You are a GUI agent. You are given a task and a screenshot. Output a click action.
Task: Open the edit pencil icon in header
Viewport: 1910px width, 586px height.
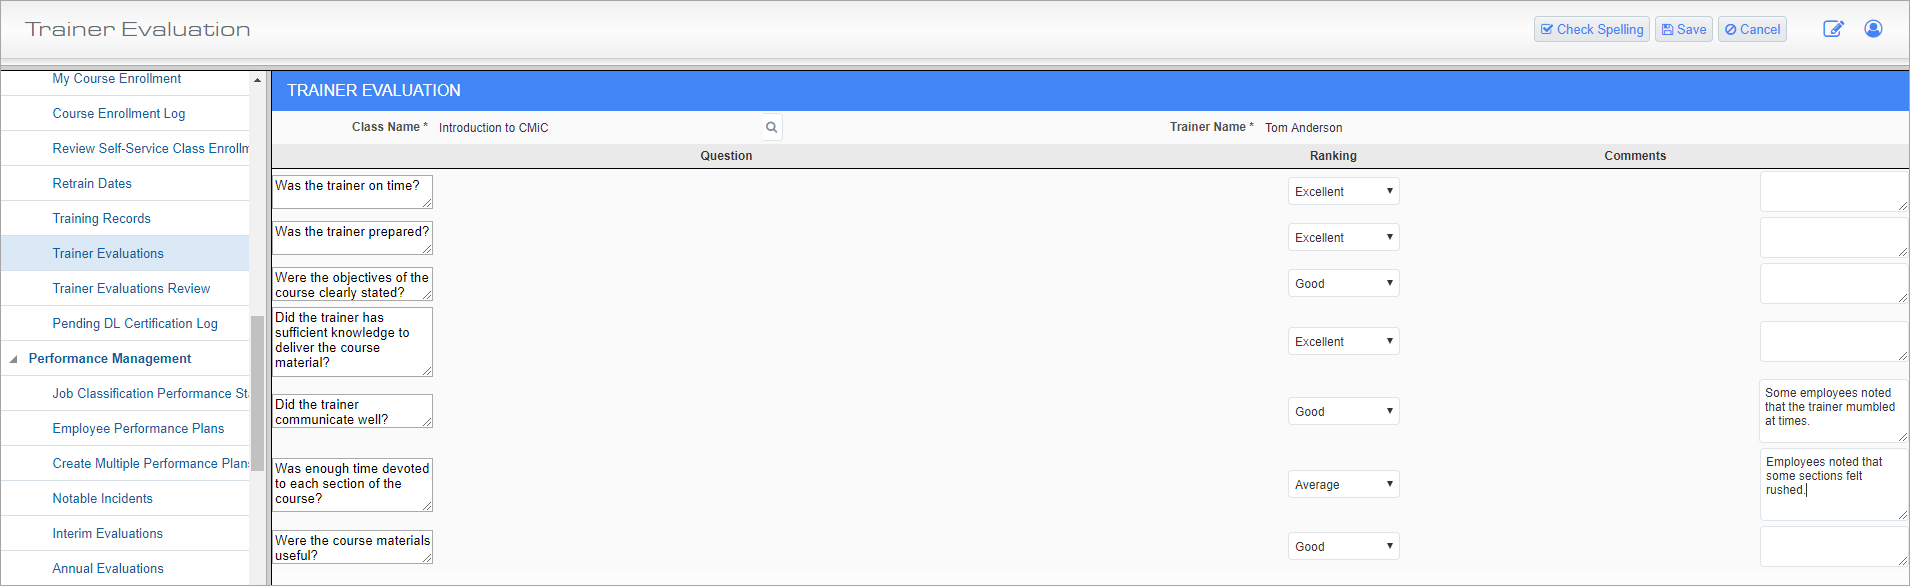[x=1833, y=29]
